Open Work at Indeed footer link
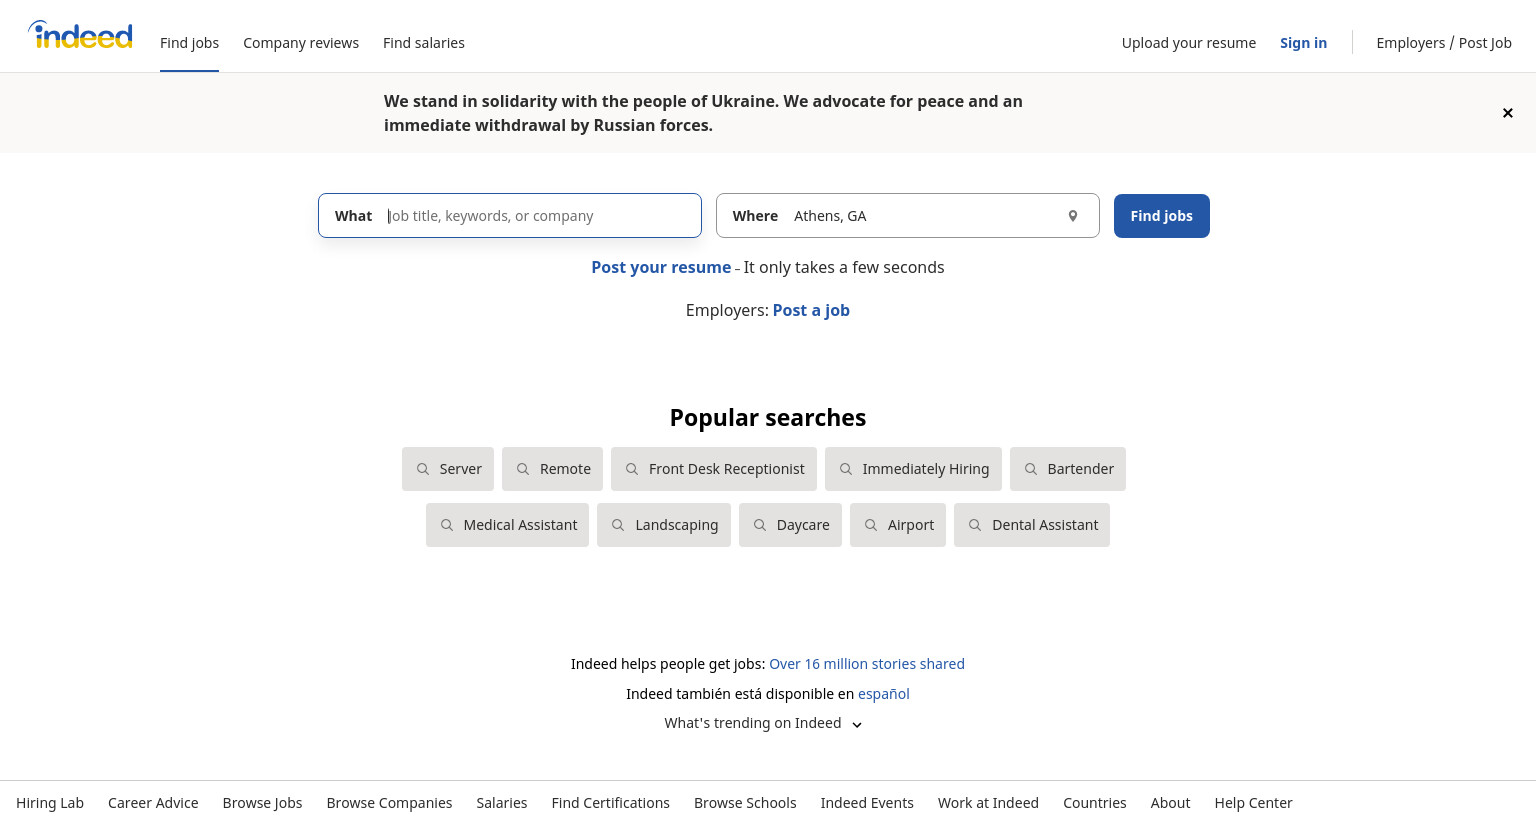1536x834 pixels. 988,803
